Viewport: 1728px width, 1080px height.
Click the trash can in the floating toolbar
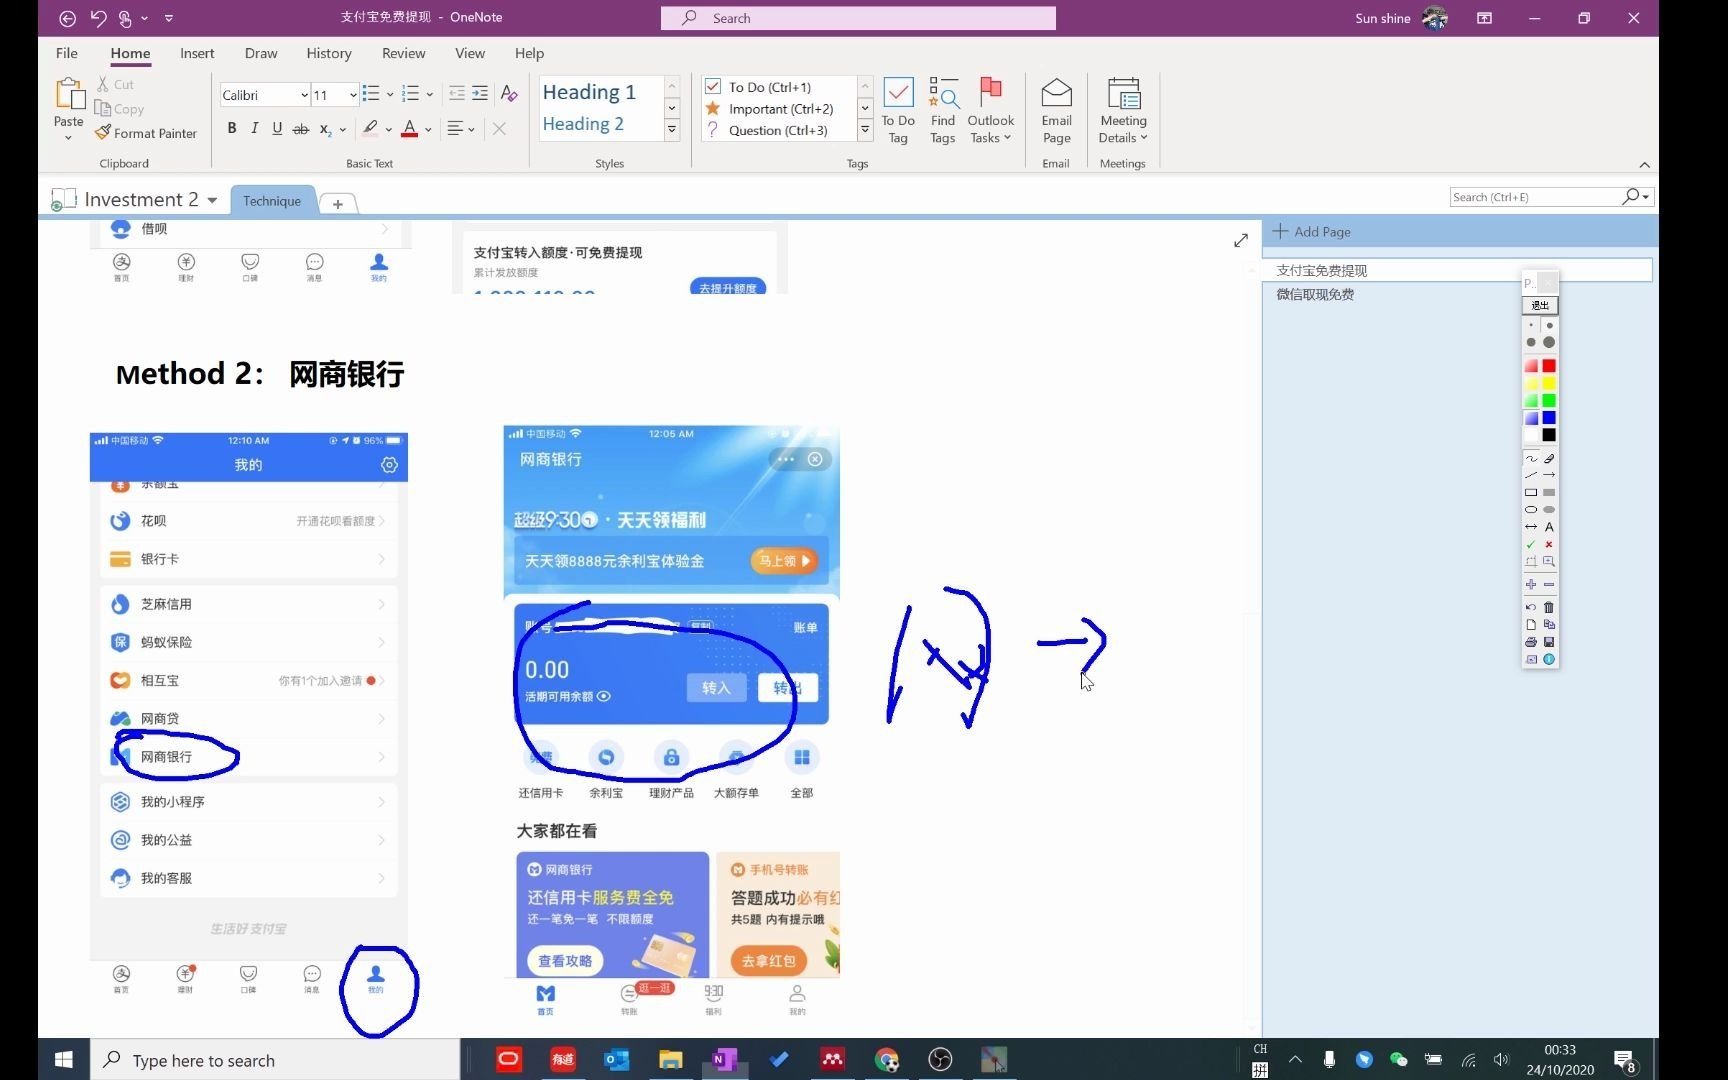1549,607
